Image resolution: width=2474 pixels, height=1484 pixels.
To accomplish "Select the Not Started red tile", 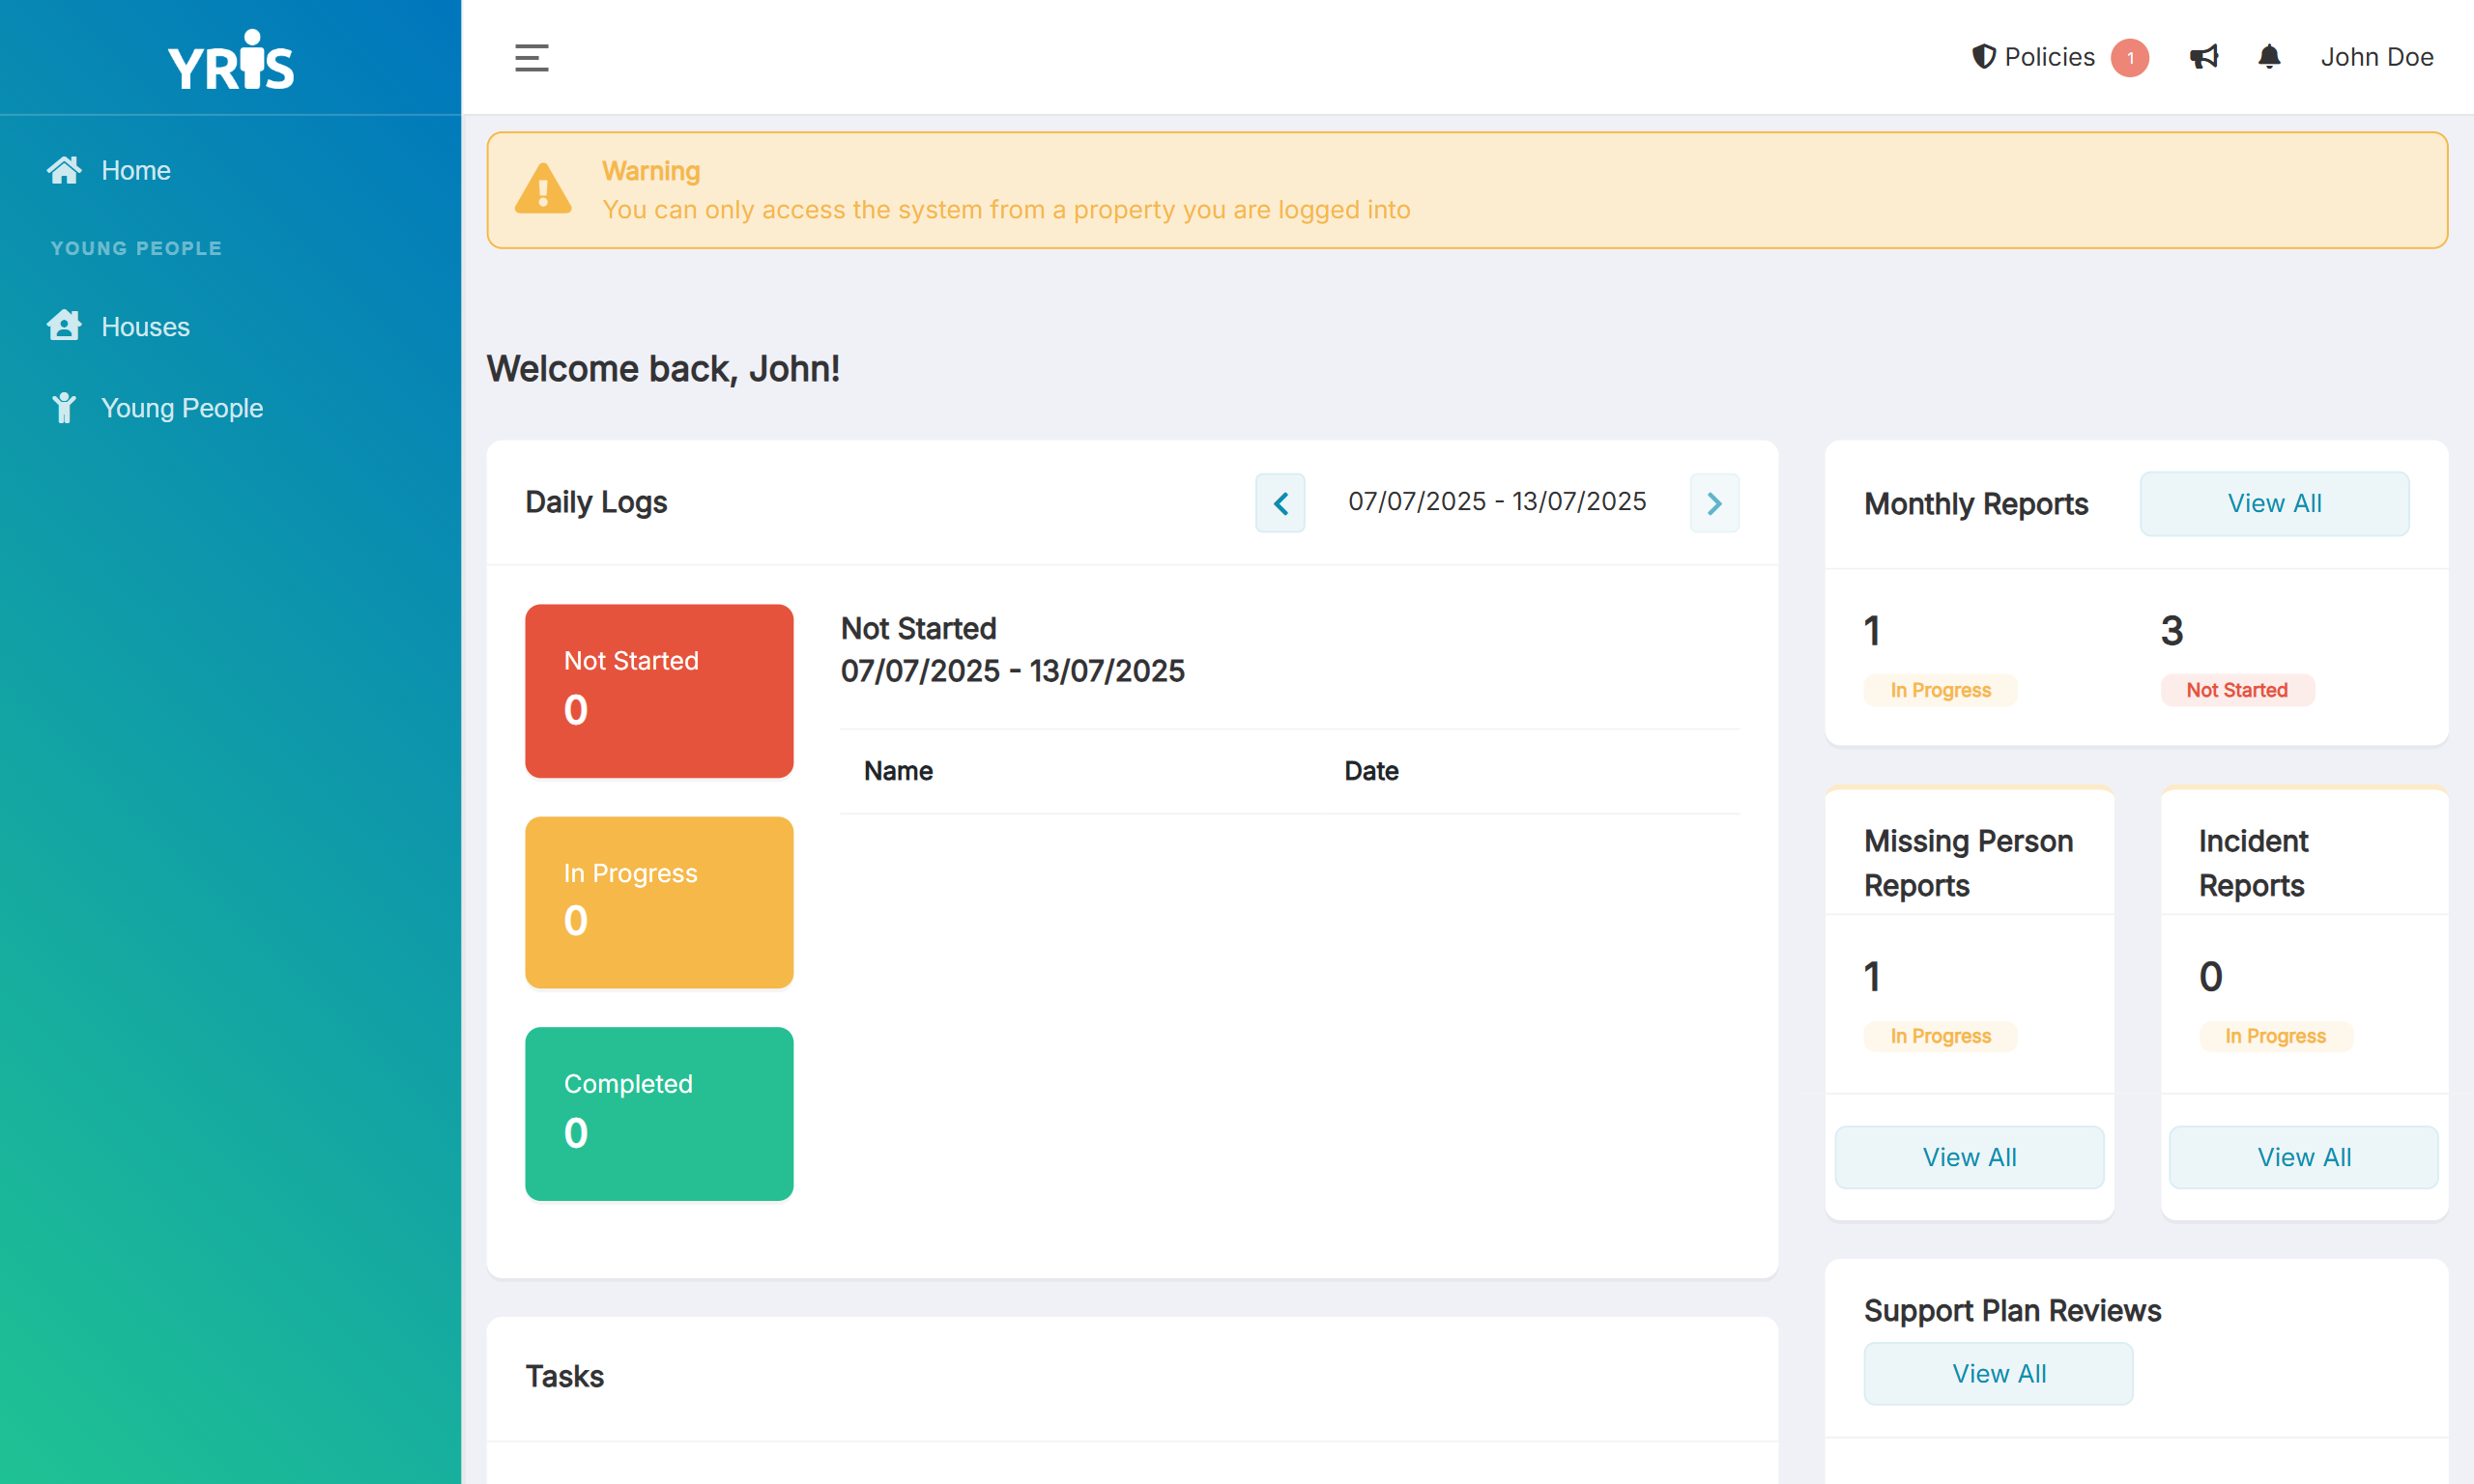I will click(x=659, y=690).
